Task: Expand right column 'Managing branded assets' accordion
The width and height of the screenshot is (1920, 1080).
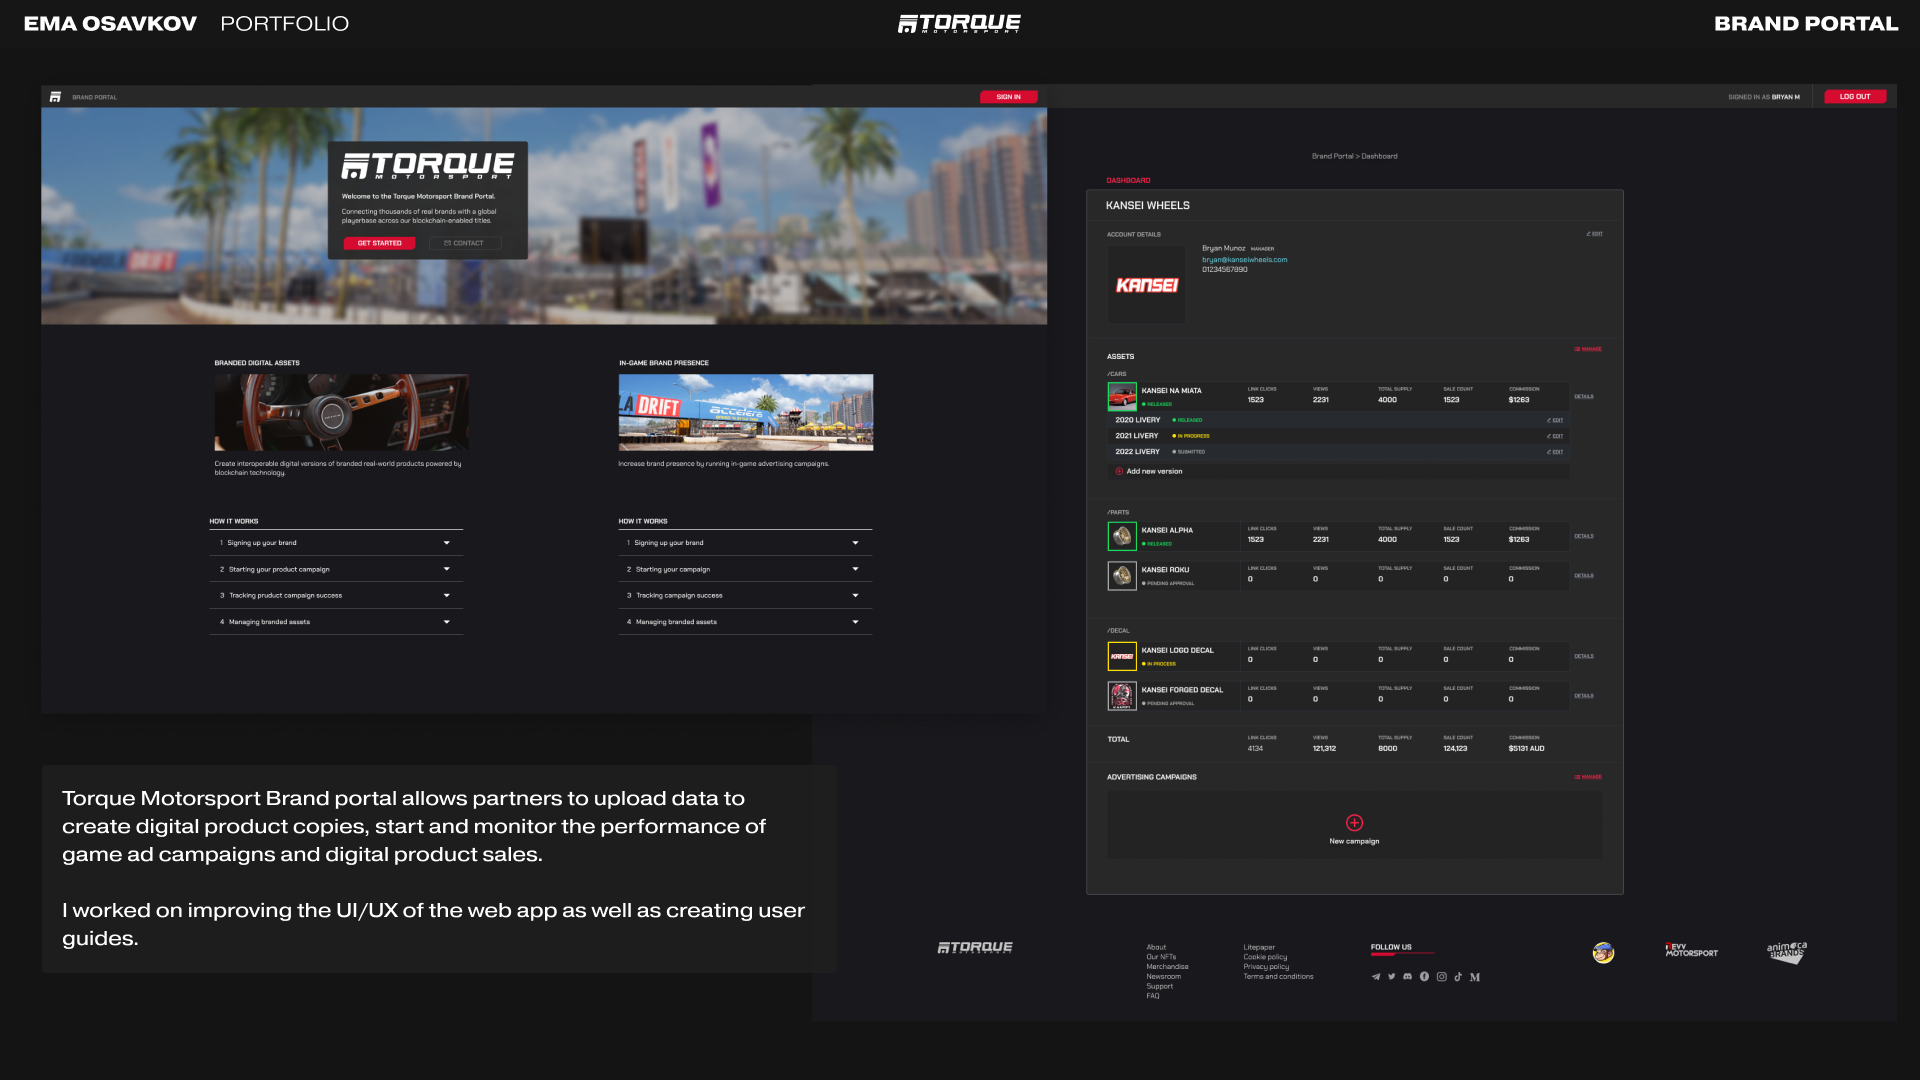Action: tap(745, 622)
